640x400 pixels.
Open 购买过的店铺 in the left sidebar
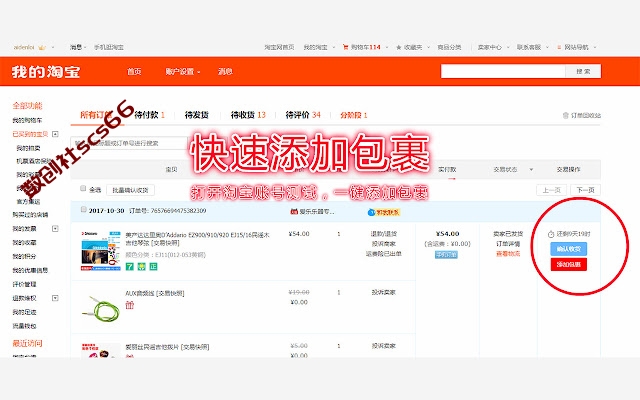(x=30, y=215)
